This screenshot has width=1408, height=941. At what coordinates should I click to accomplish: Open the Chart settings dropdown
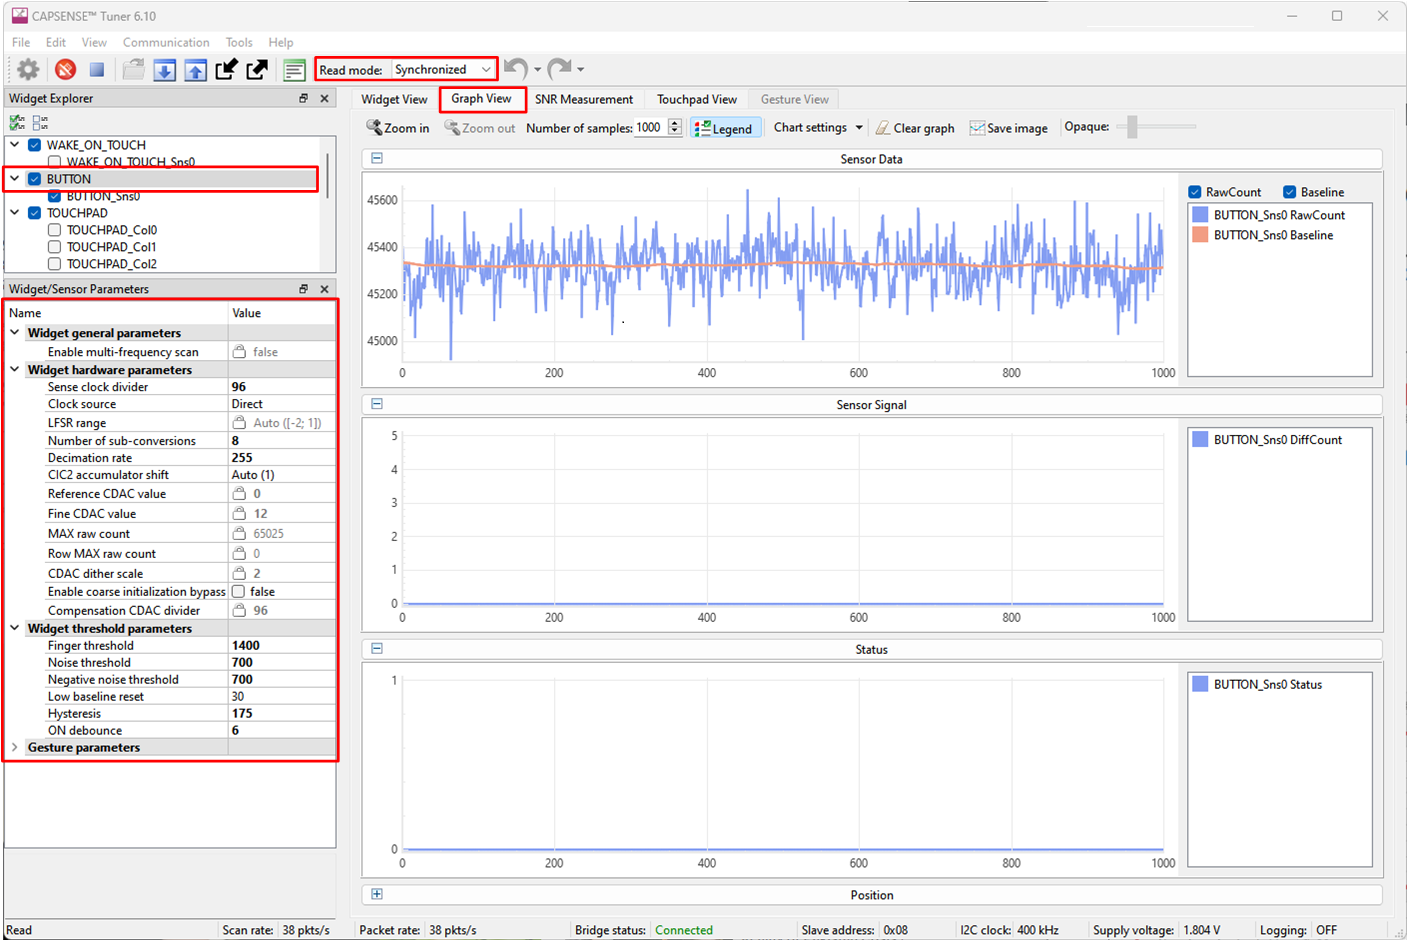(x=818, y=128)
